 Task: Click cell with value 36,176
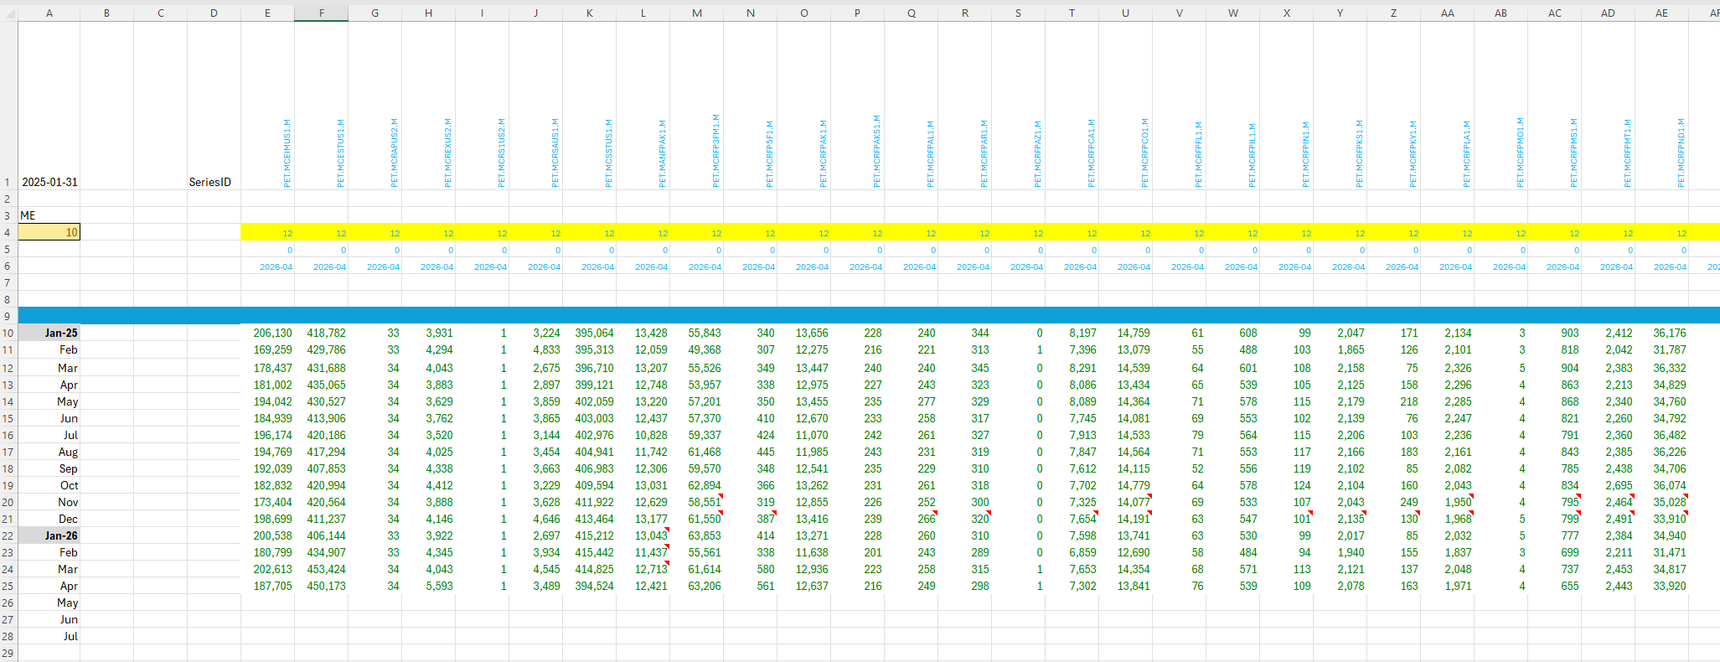pos(1661,333)
